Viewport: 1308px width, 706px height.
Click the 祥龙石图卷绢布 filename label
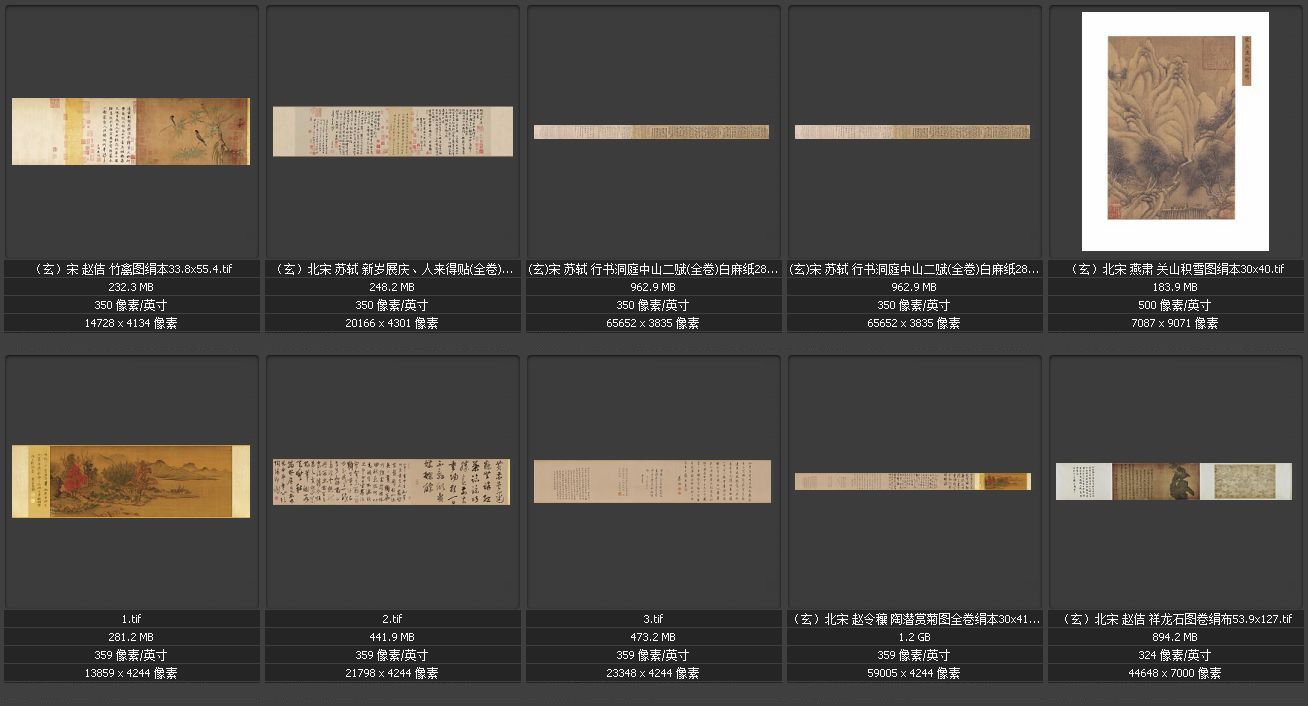click(1176, 619)
